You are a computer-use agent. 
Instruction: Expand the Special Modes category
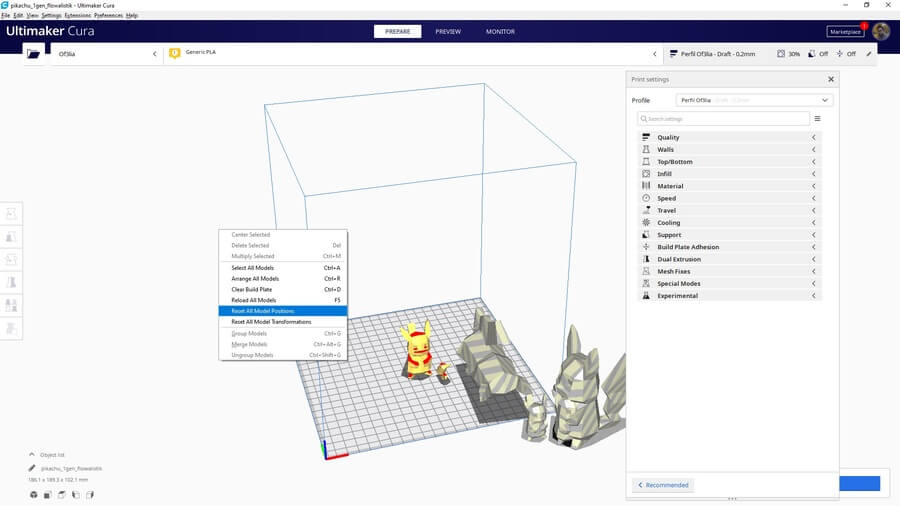pos(730,283)
